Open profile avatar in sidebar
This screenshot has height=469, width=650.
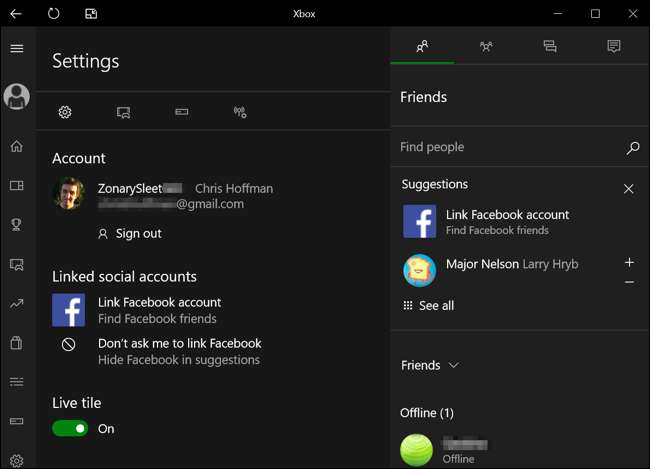click(17, 96)
